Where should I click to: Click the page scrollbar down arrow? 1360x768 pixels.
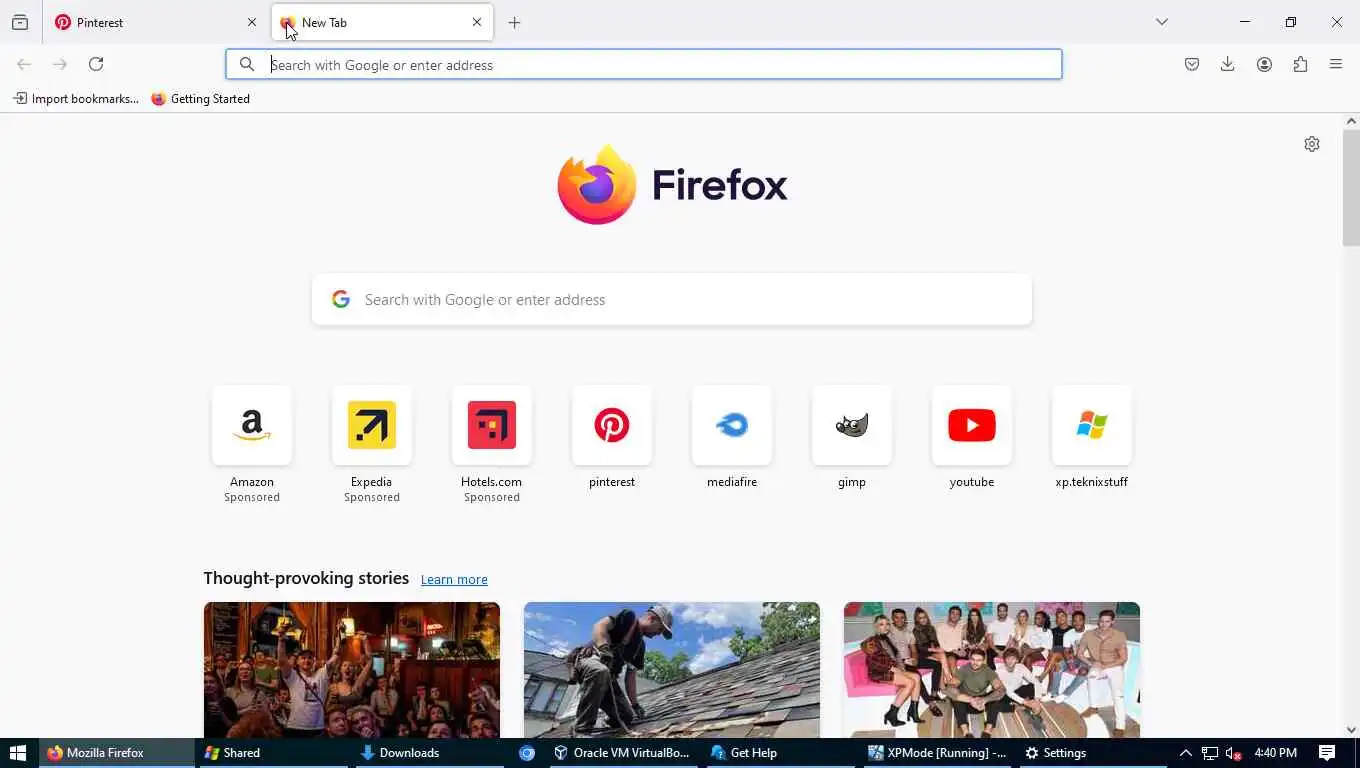(x=1351, y=730)
